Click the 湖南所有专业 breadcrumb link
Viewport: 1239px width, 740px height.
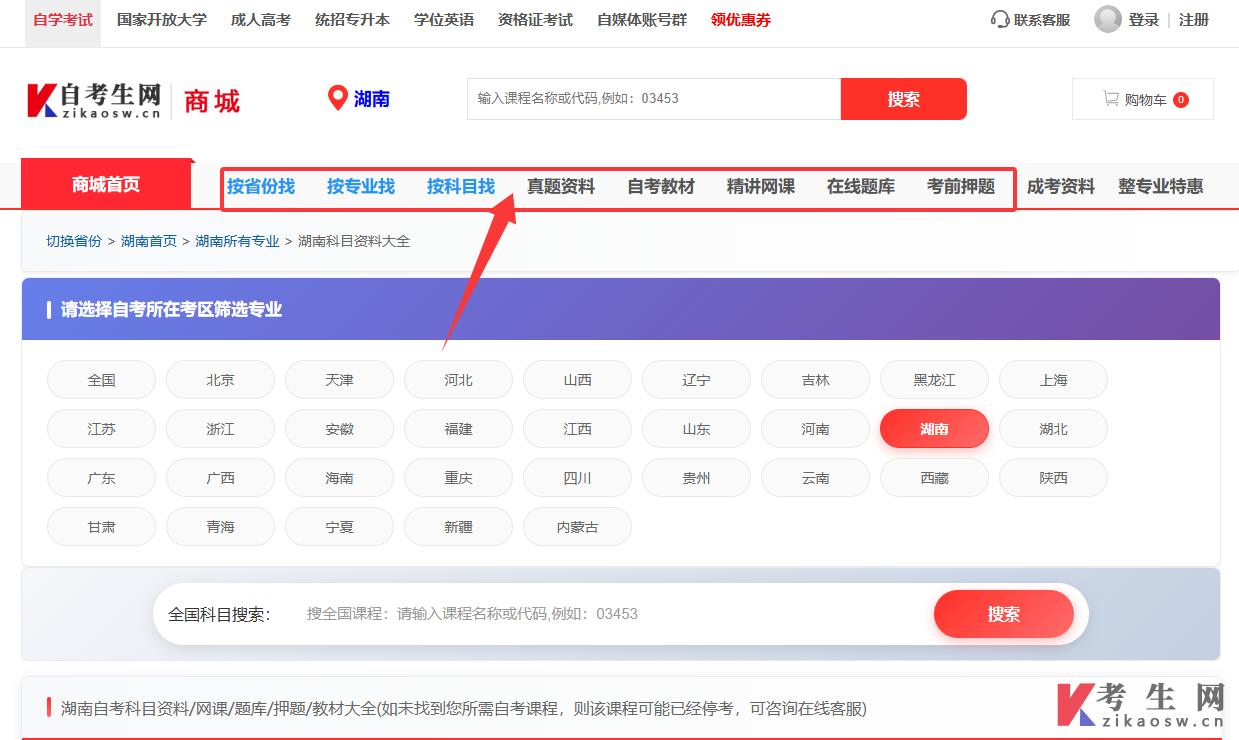(237, 241)
